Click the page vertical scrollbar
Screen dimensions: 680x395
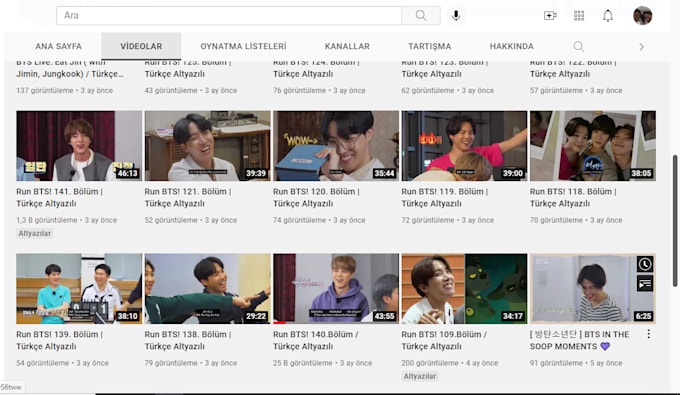[x=675, y=220]
